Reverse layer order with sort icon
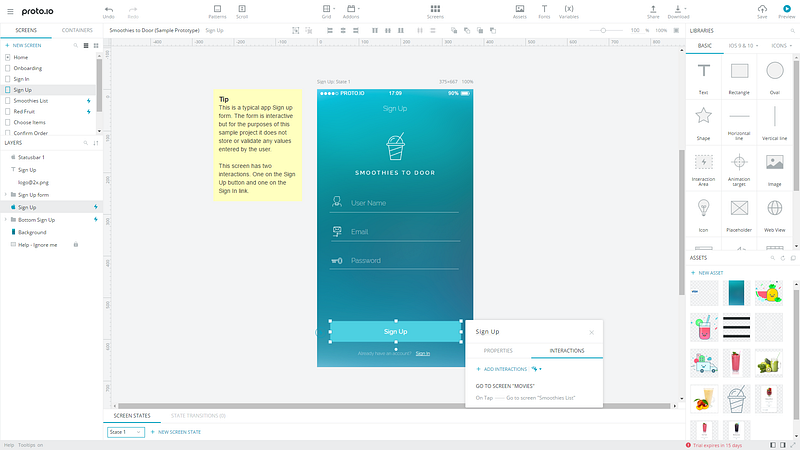This screenshot has height=450, width=800. pyautogui.click(x=96, y=143)
